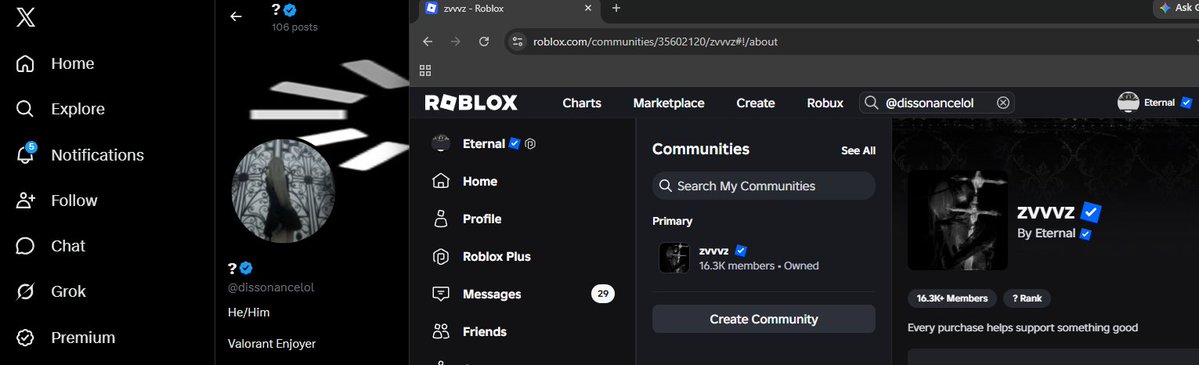Screen dimensions: 1199x365
Task: Open Chat in the X sidebar
Action: 50,246
